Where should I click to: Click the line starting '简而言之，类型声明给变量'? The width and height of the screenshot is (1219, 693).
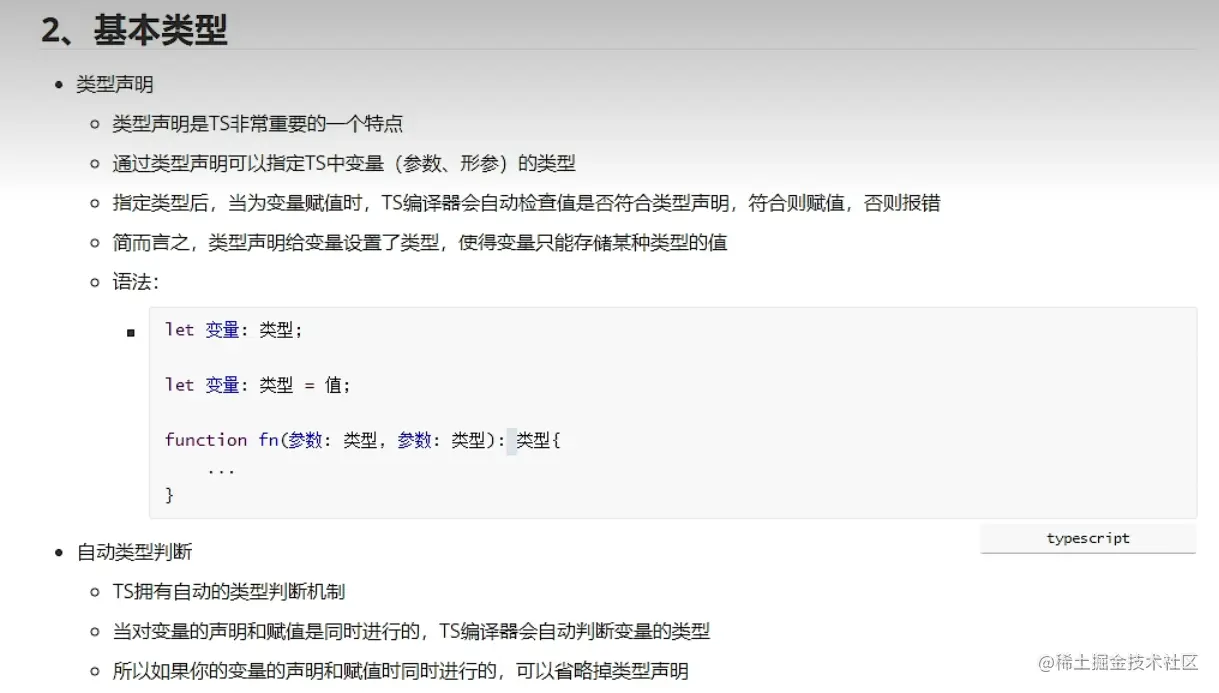coord(420,242)
